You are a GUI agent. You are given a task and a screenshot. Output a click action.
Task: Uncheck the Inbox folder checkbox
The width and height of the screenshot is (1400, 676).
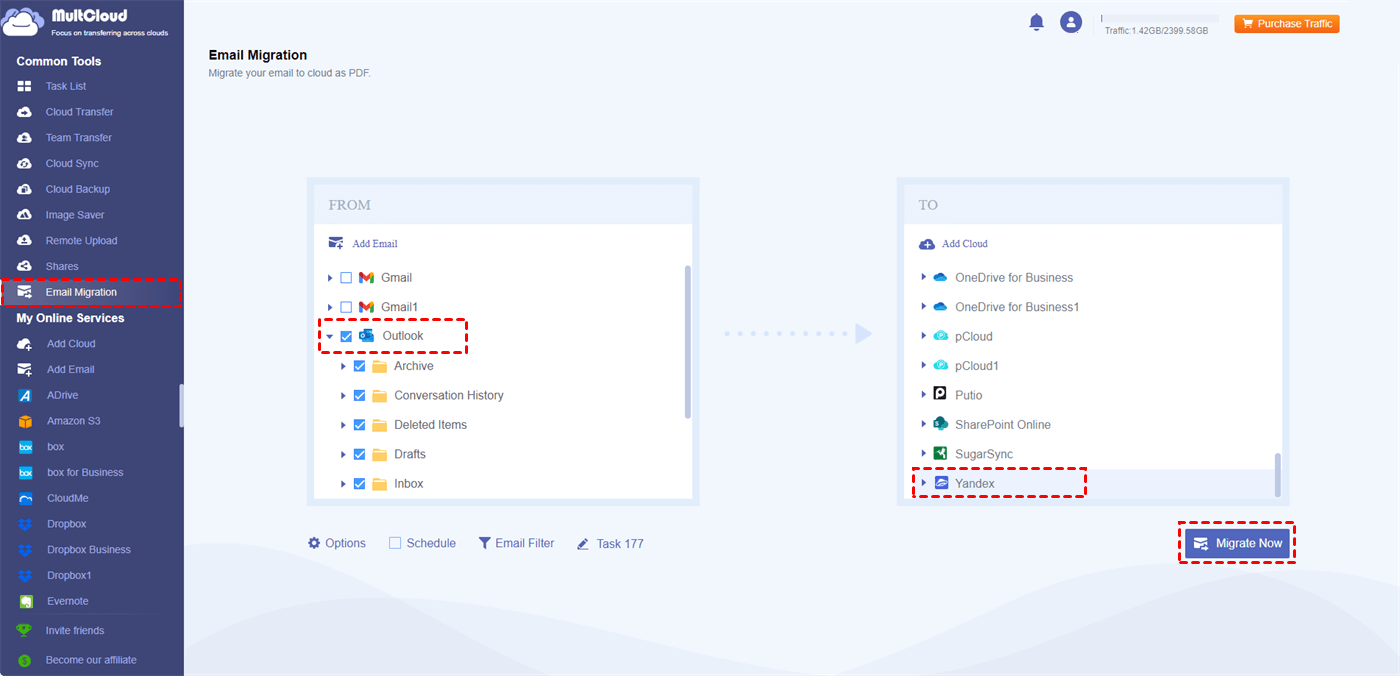tap(359, 484)
